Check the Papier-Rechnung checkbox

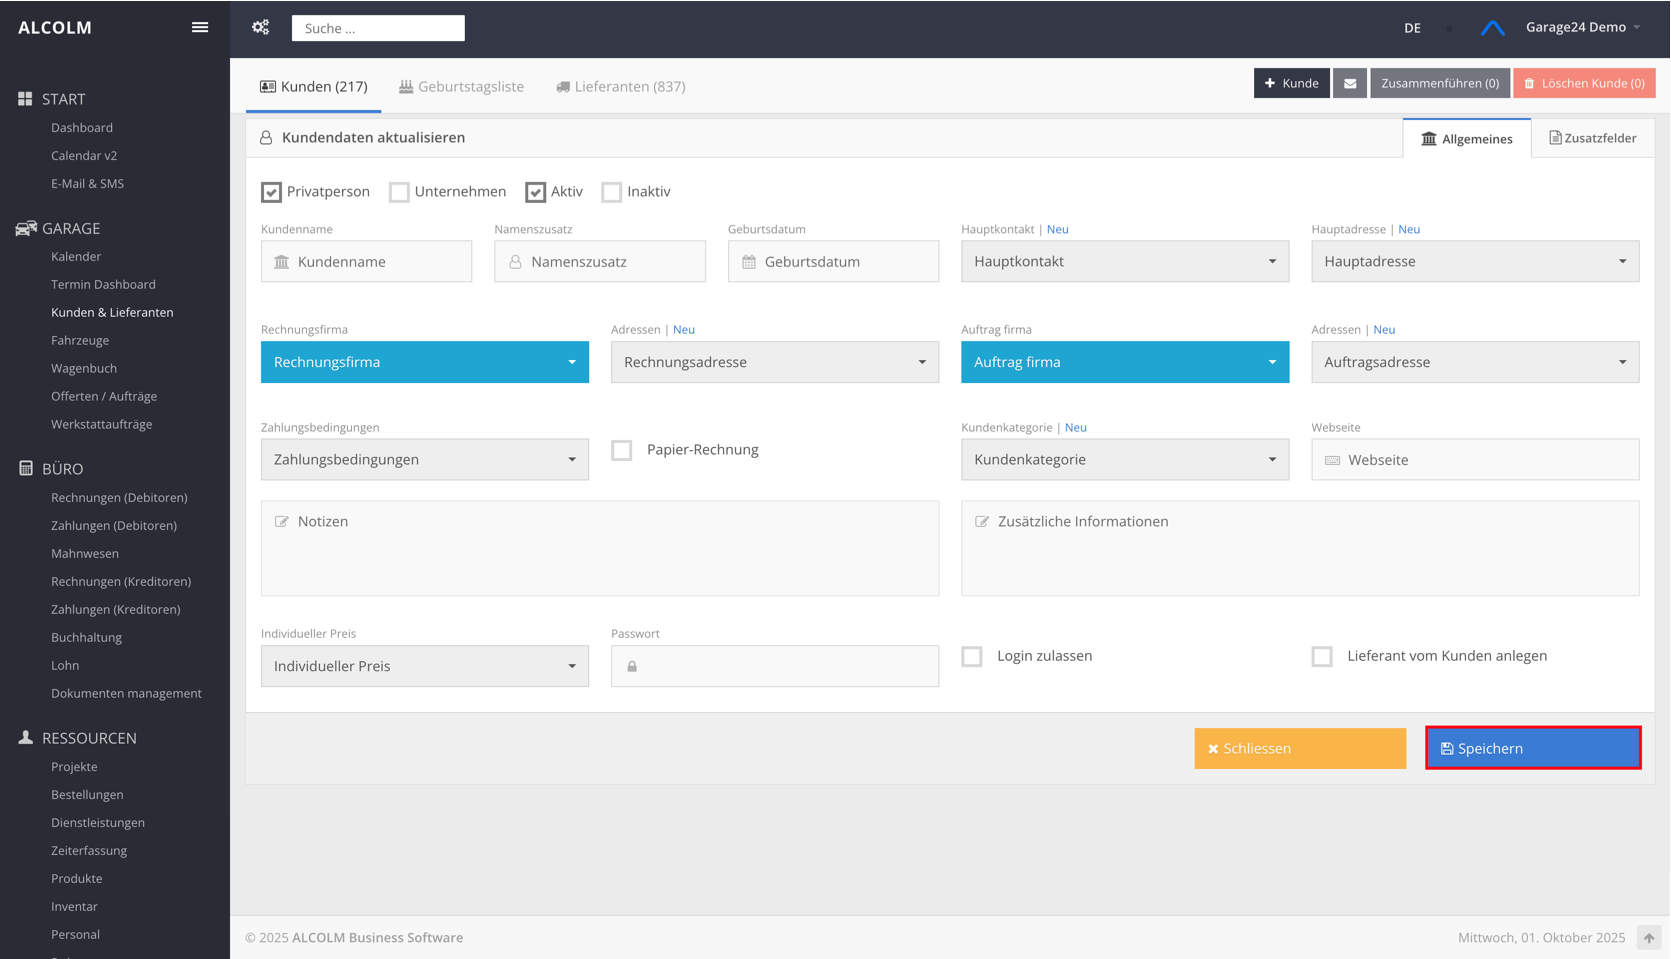coord(622,450)
